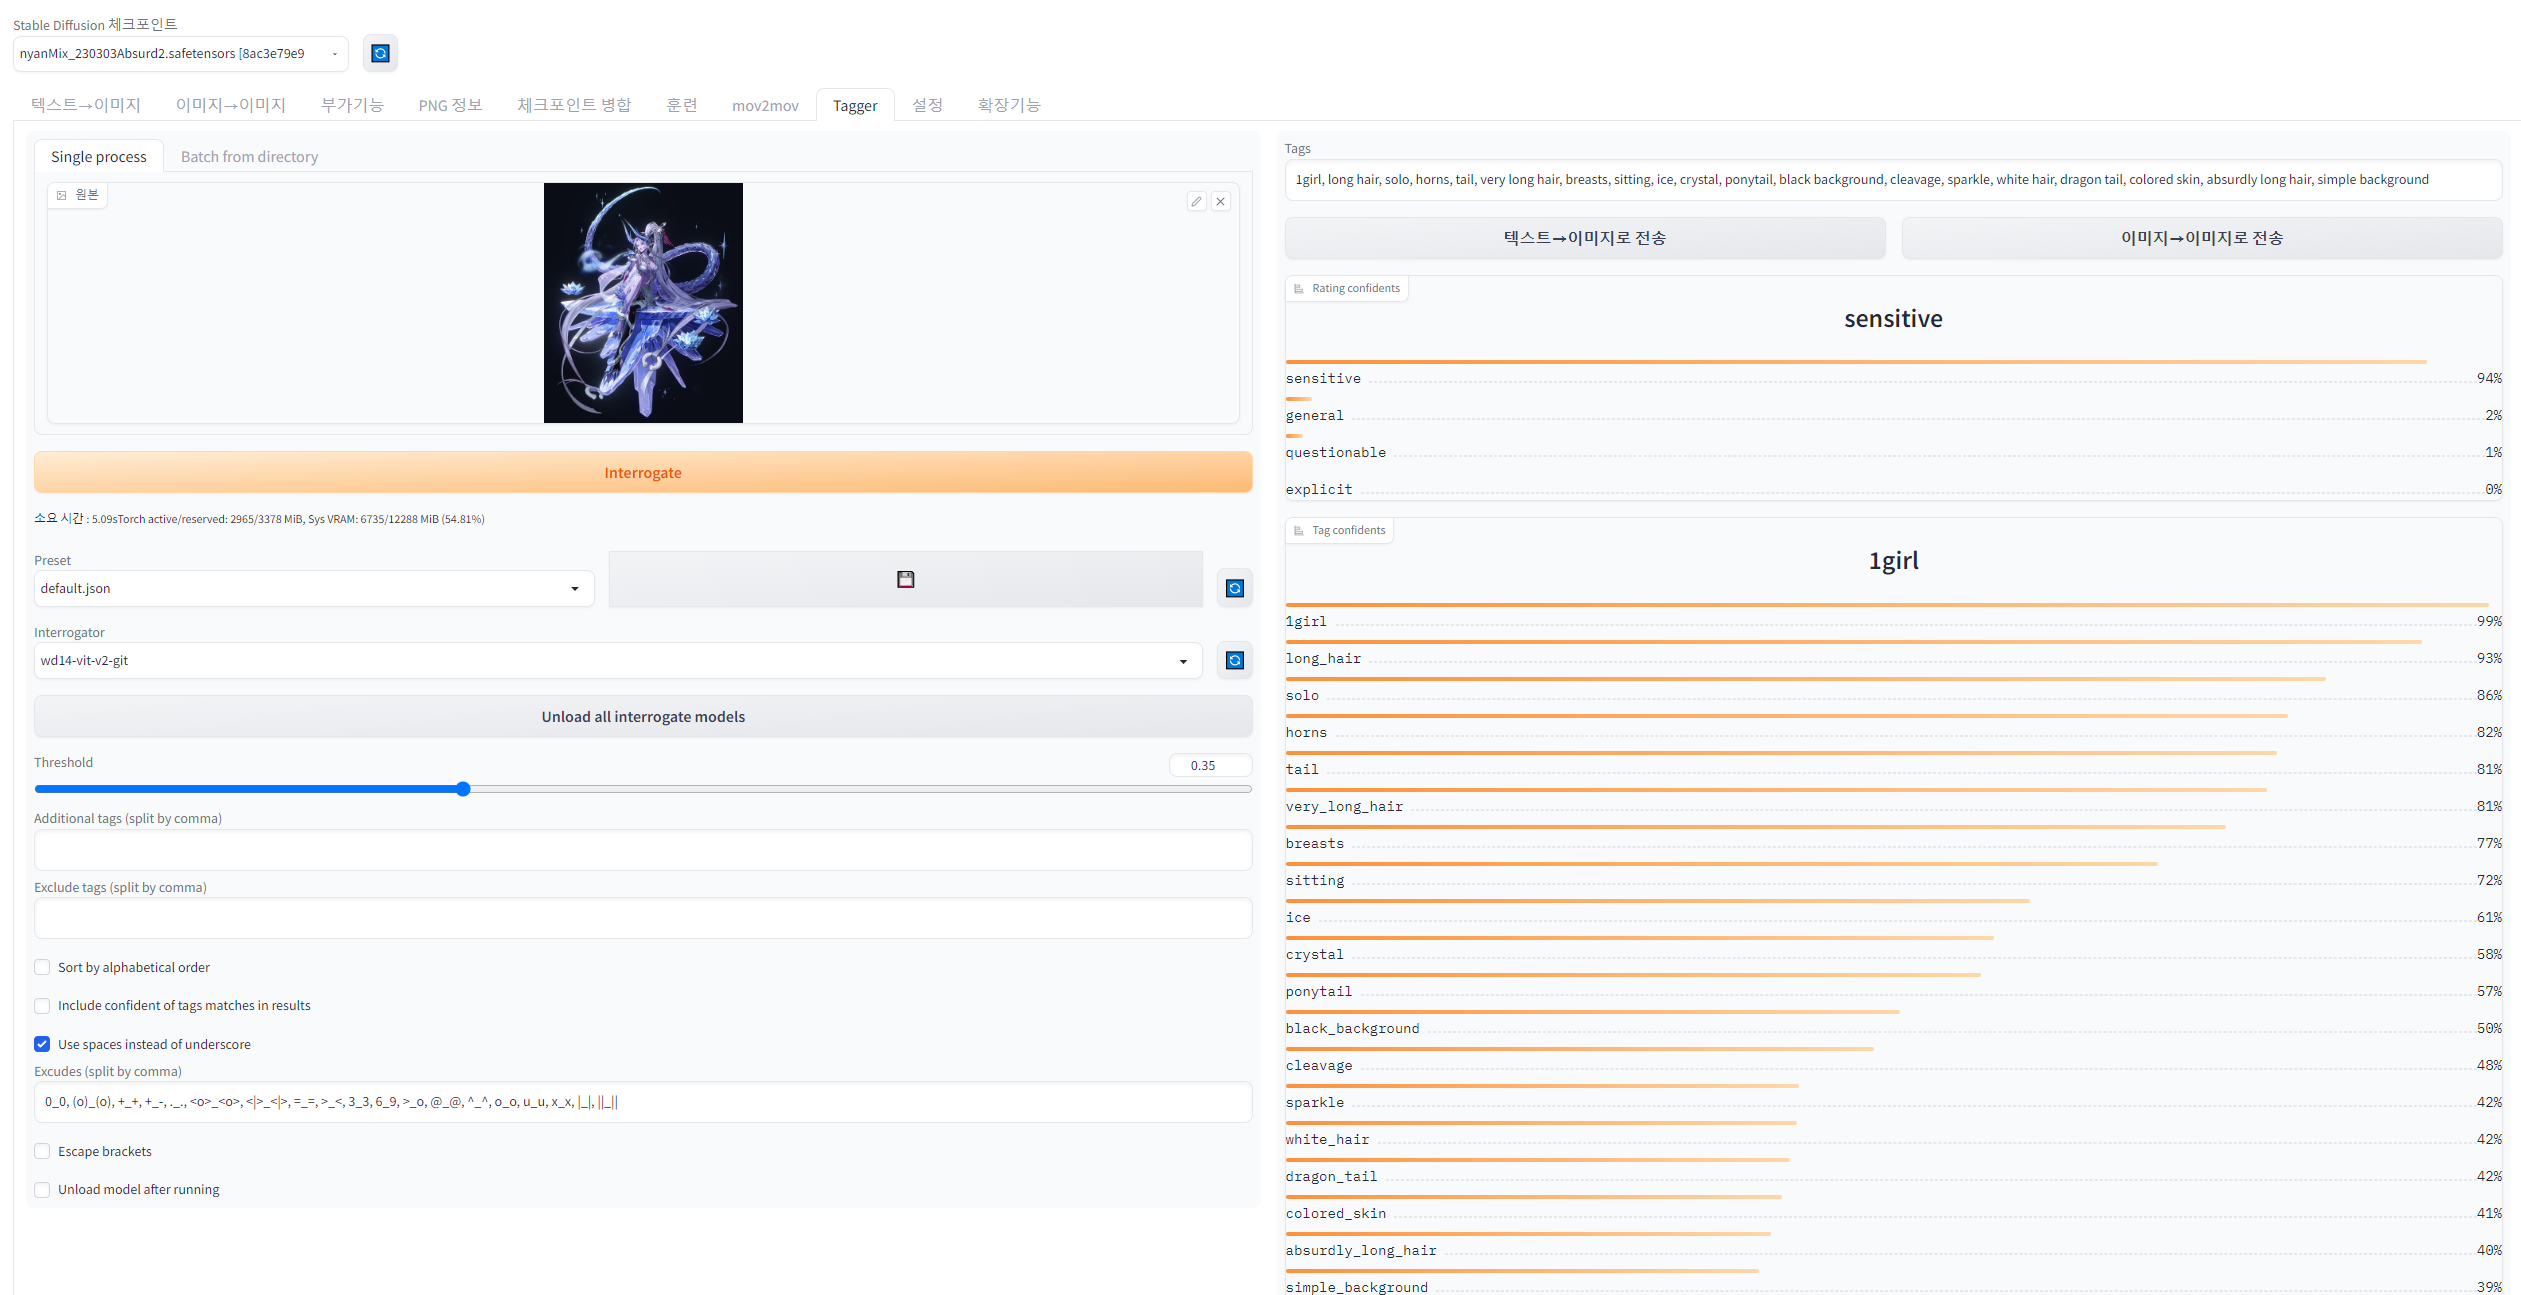The width and height of the screenshot is (2521, 1295).
Task: Switch to PNG 정보 tab
Action: point(450,105)
